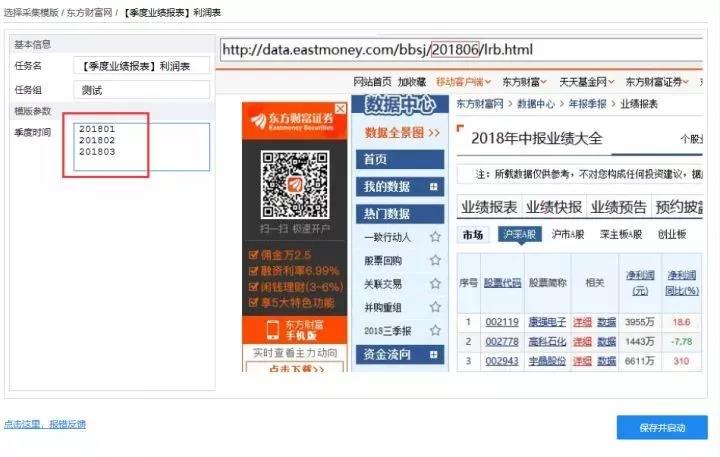Click the 东方财富证券 logo in ad

[292, 121]
